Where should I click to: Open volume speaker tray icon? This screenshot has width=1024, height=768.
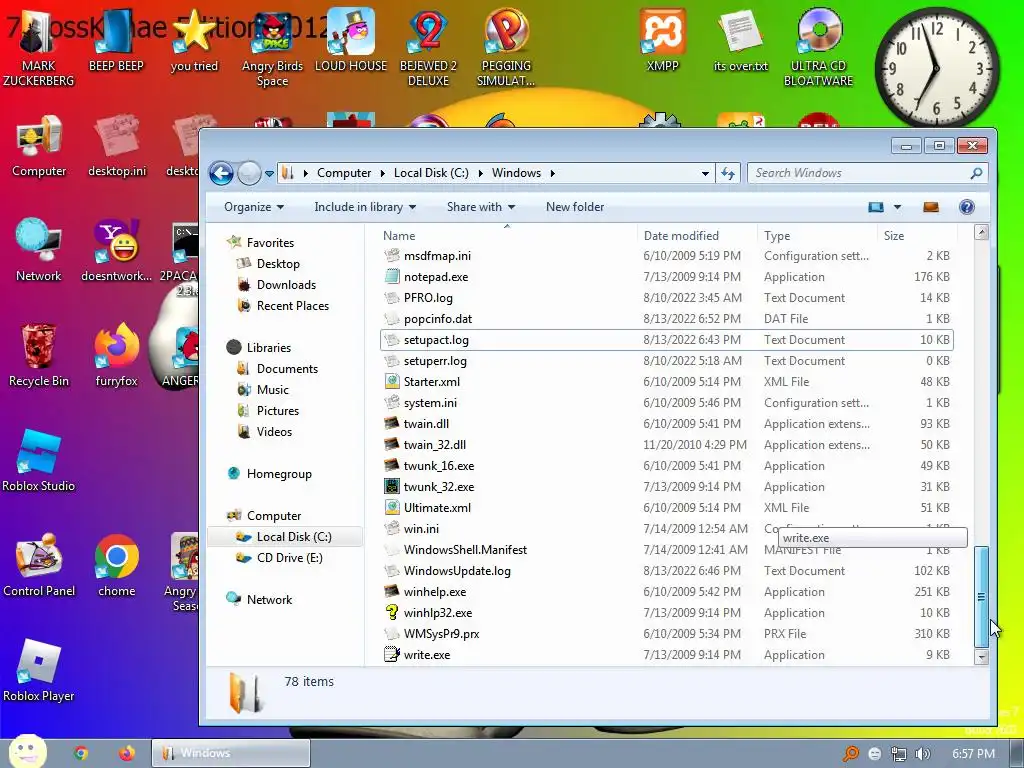pyautogui.click(x=922, y=754)
